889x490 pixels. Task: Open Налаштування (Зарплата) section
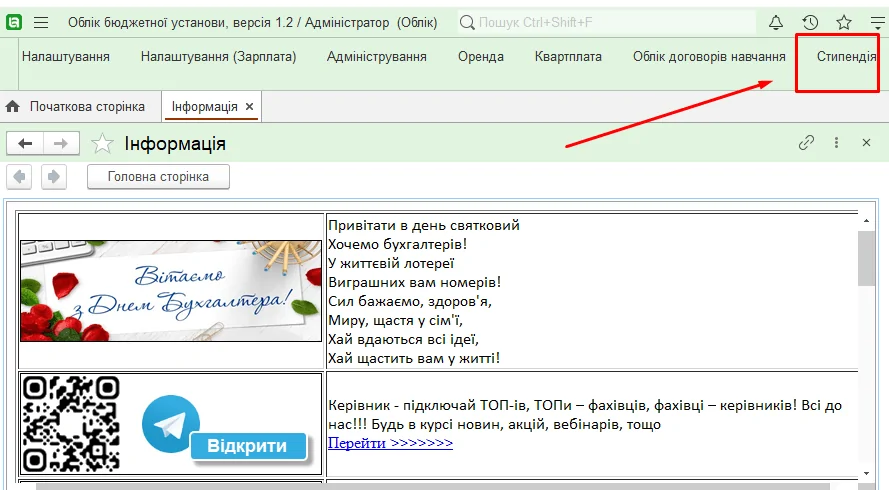218,57
